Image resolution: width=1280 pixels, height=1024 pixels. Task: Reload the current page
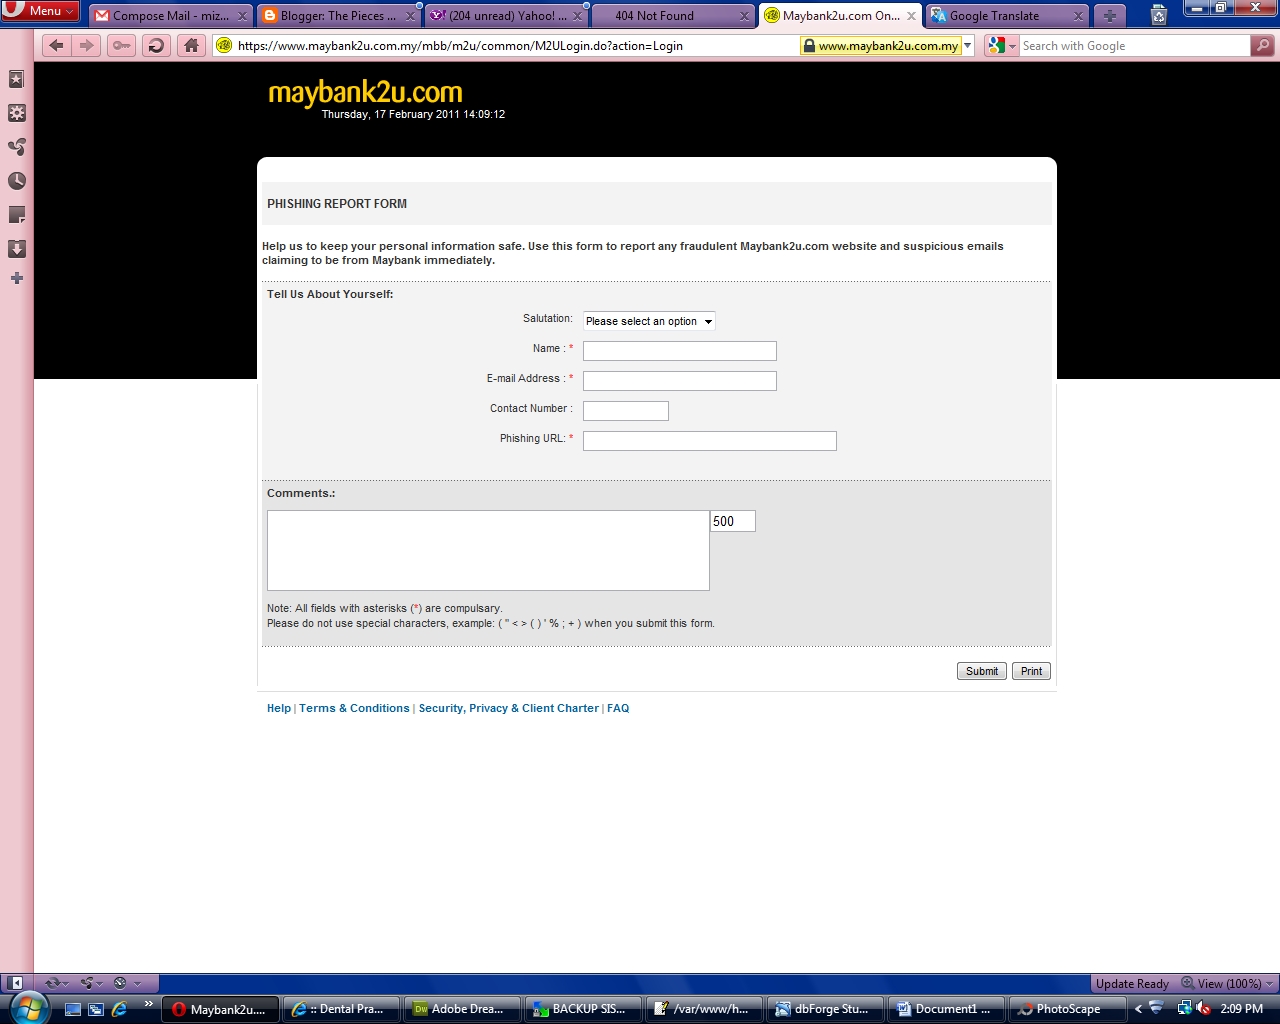tap(156, 45)
